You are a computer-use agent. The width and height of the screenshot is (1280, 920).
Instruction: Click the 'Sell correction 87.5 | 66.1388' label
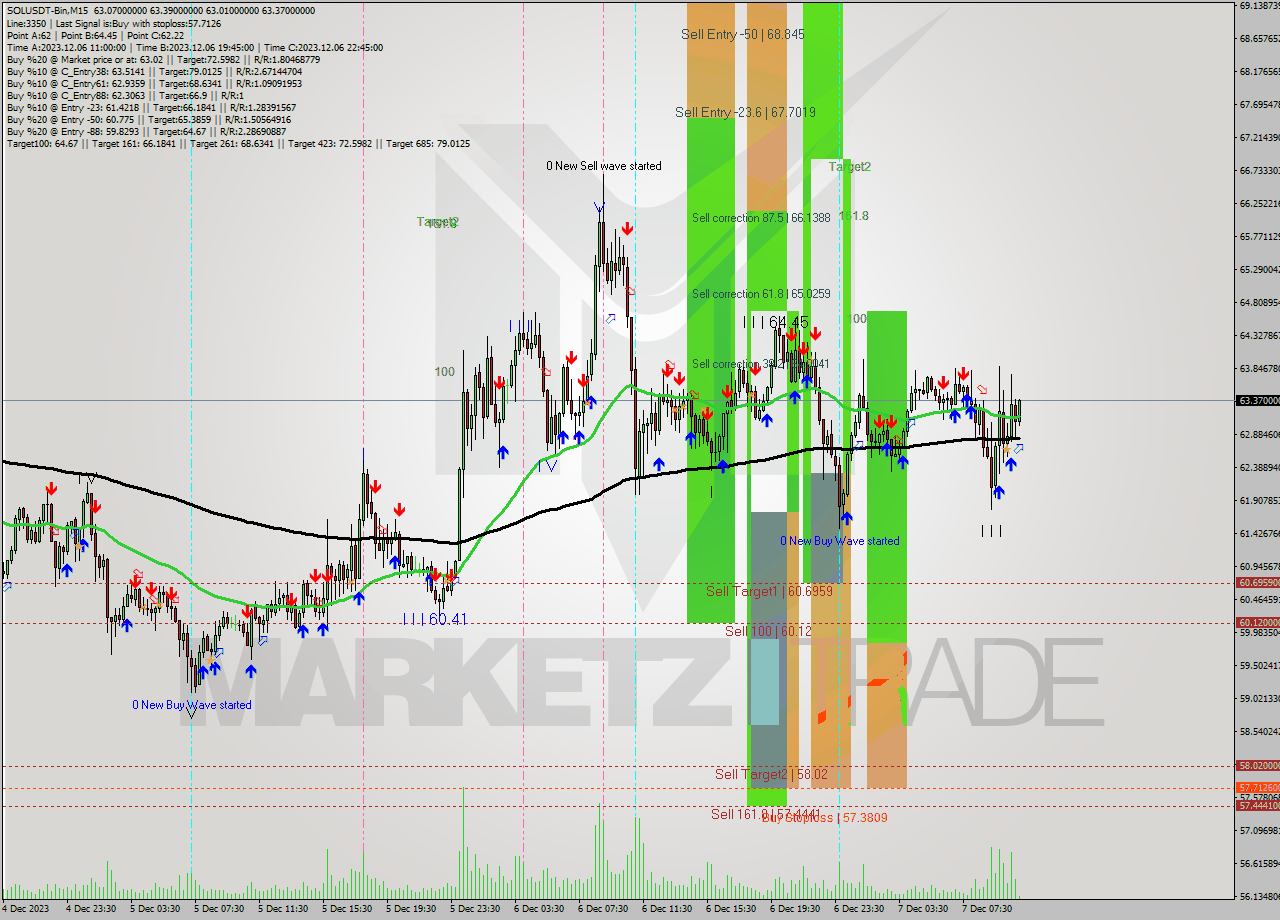click(x=761, y=217)
